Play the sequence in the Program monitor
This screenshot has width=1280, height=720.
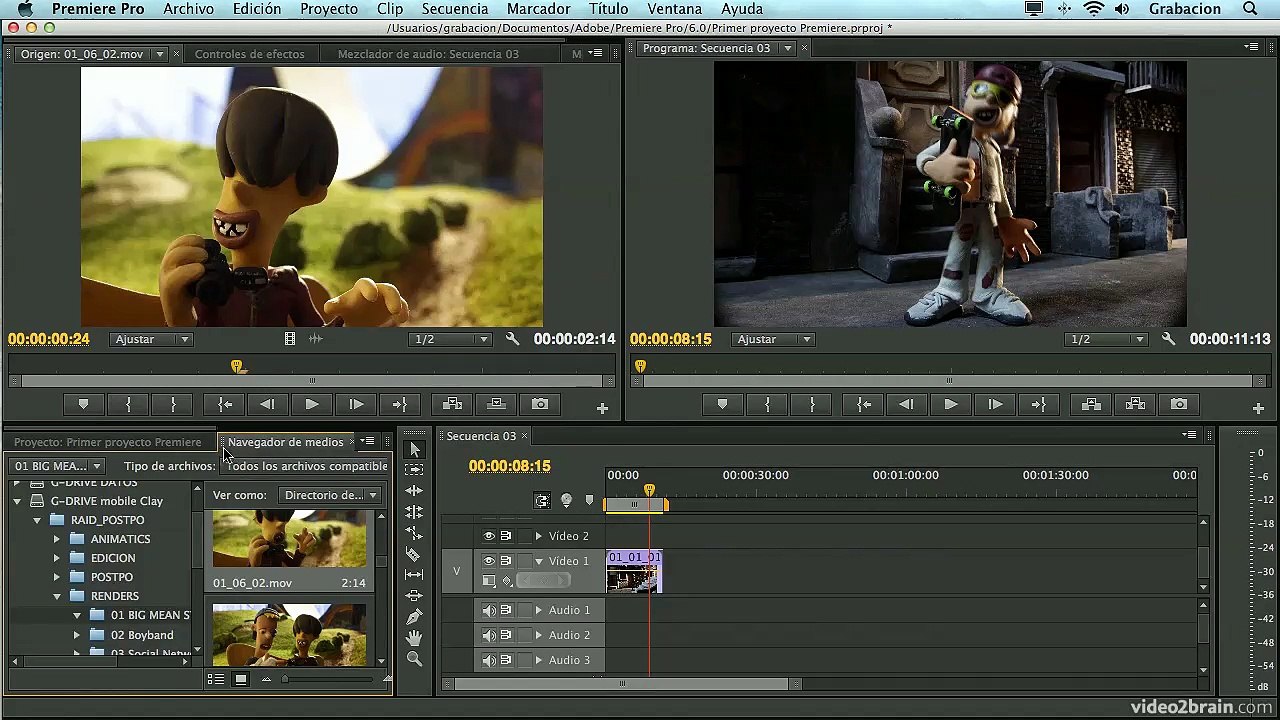[950, 404]
